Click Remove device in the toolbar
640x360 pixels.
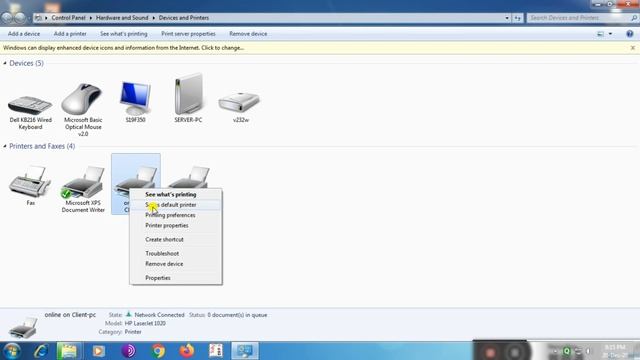click(x=248, y=34)
